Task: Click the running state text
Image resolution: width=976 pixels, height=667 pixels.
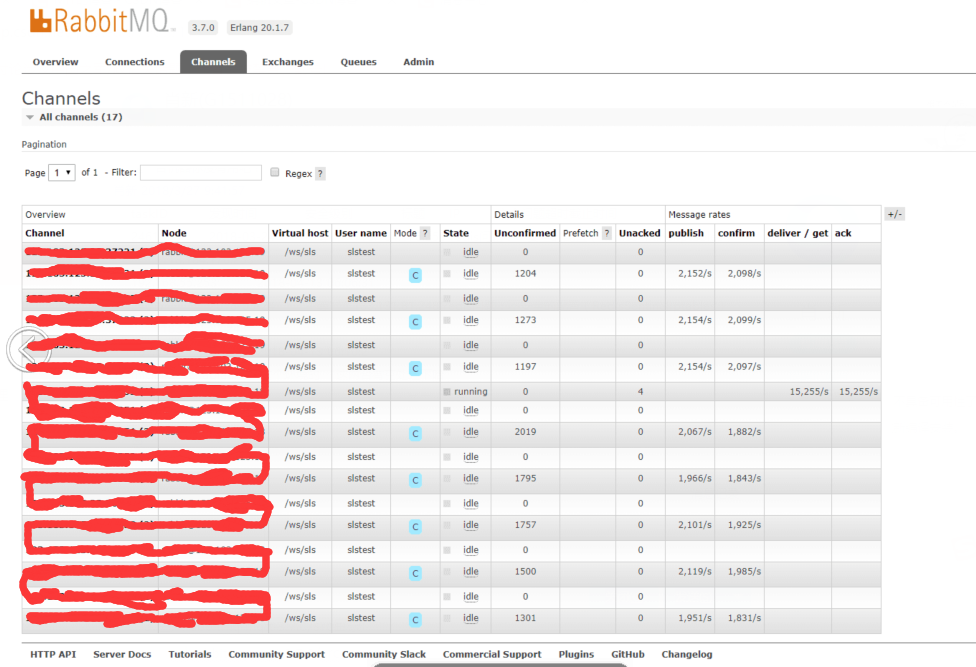Action: 471,392
